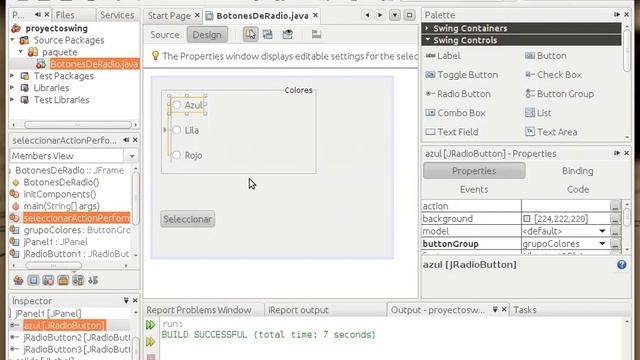Click Code button in Properties panel

[578, 189]
